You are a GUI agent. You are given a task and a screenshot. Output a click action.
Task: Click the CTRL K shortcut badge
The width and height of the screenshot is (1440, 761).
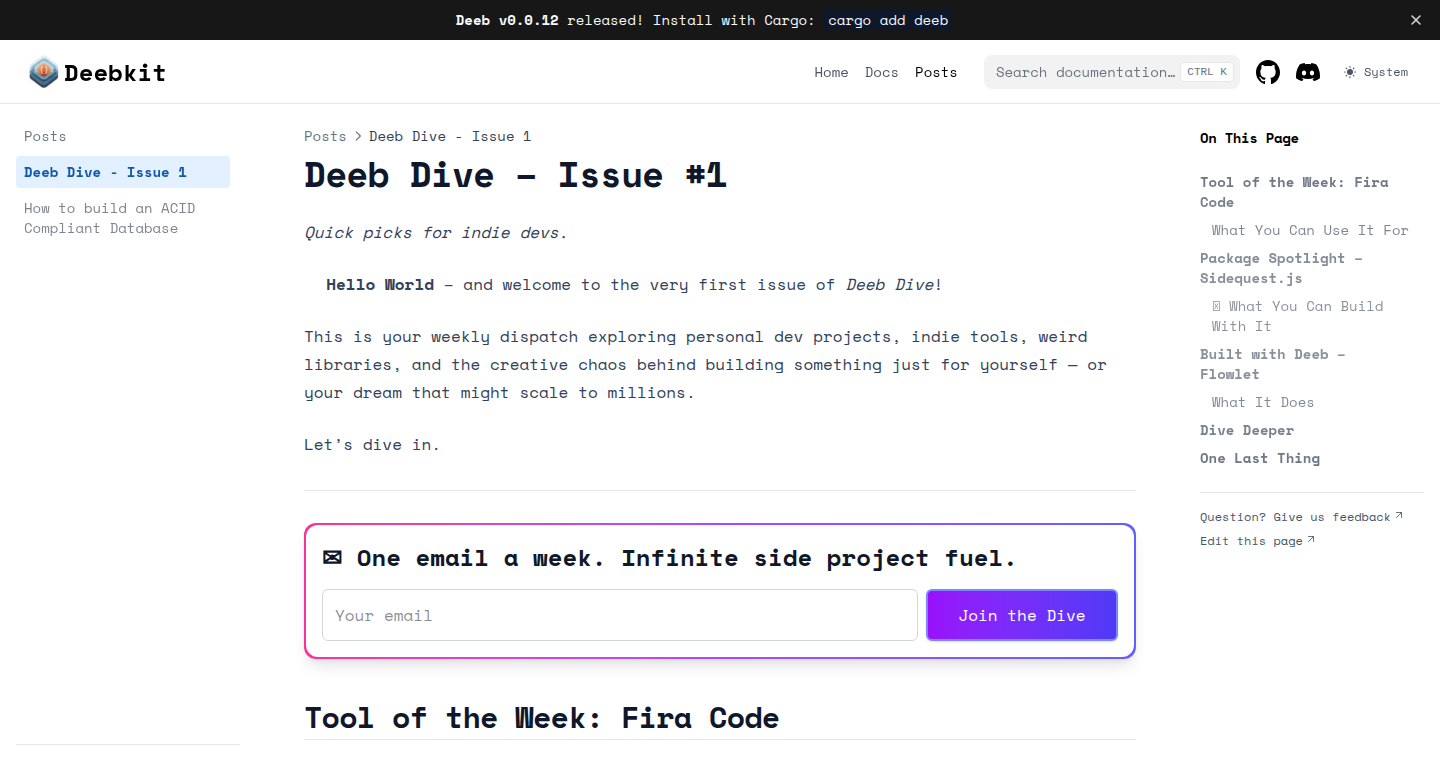point(1207,72)
